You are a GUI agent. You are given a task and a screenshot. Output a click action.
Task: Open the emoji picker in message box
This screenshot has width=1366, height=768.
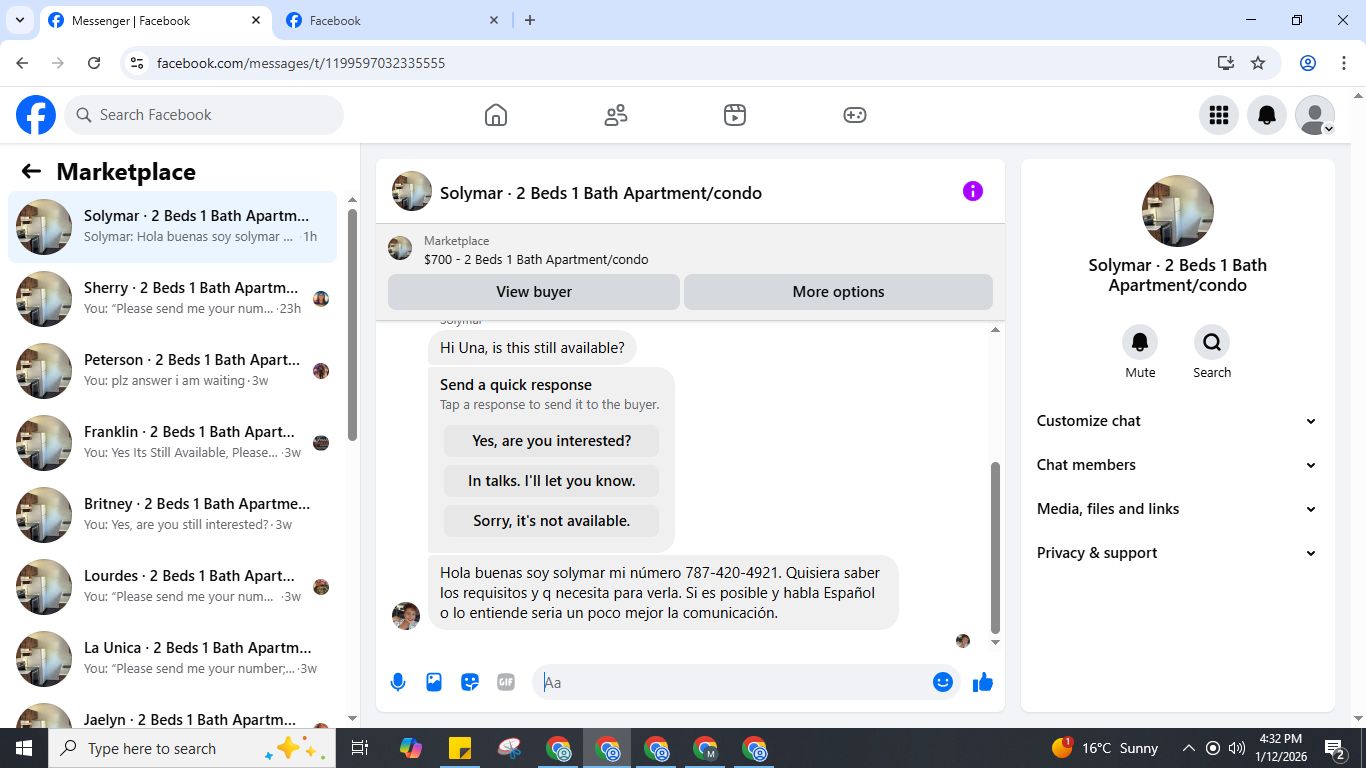[942, 682]
